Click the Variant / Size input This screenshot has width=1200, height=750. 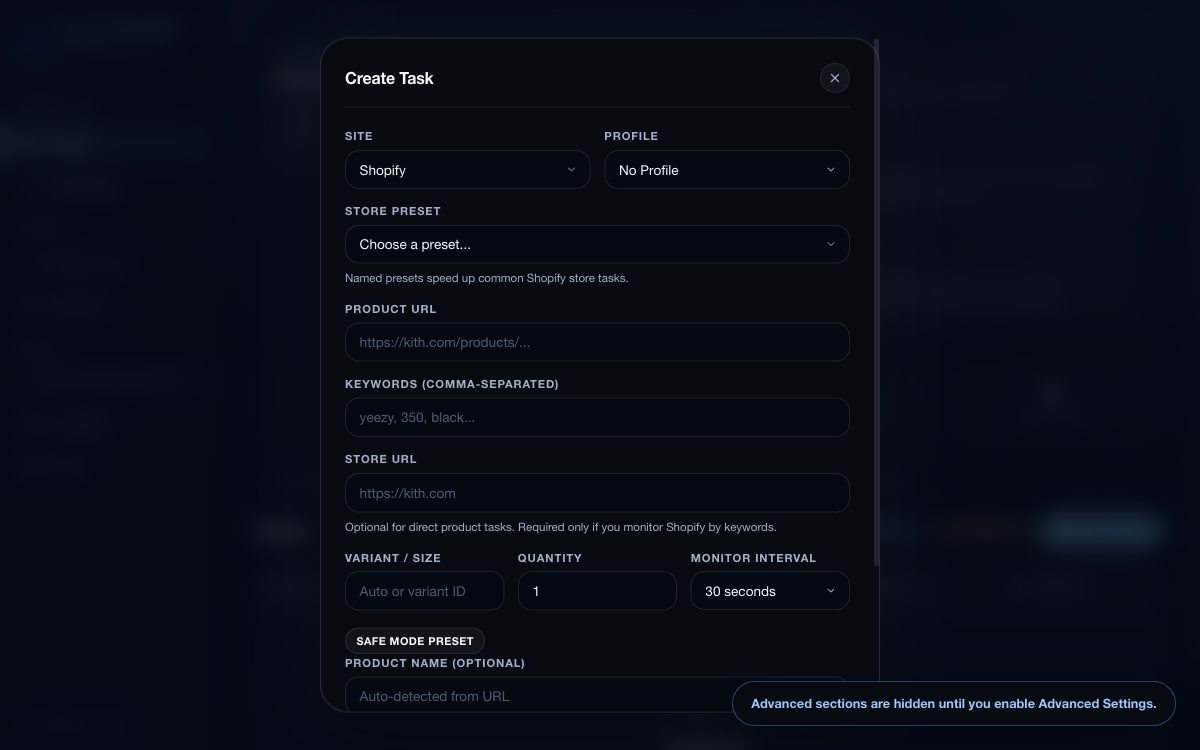[424, 591]
